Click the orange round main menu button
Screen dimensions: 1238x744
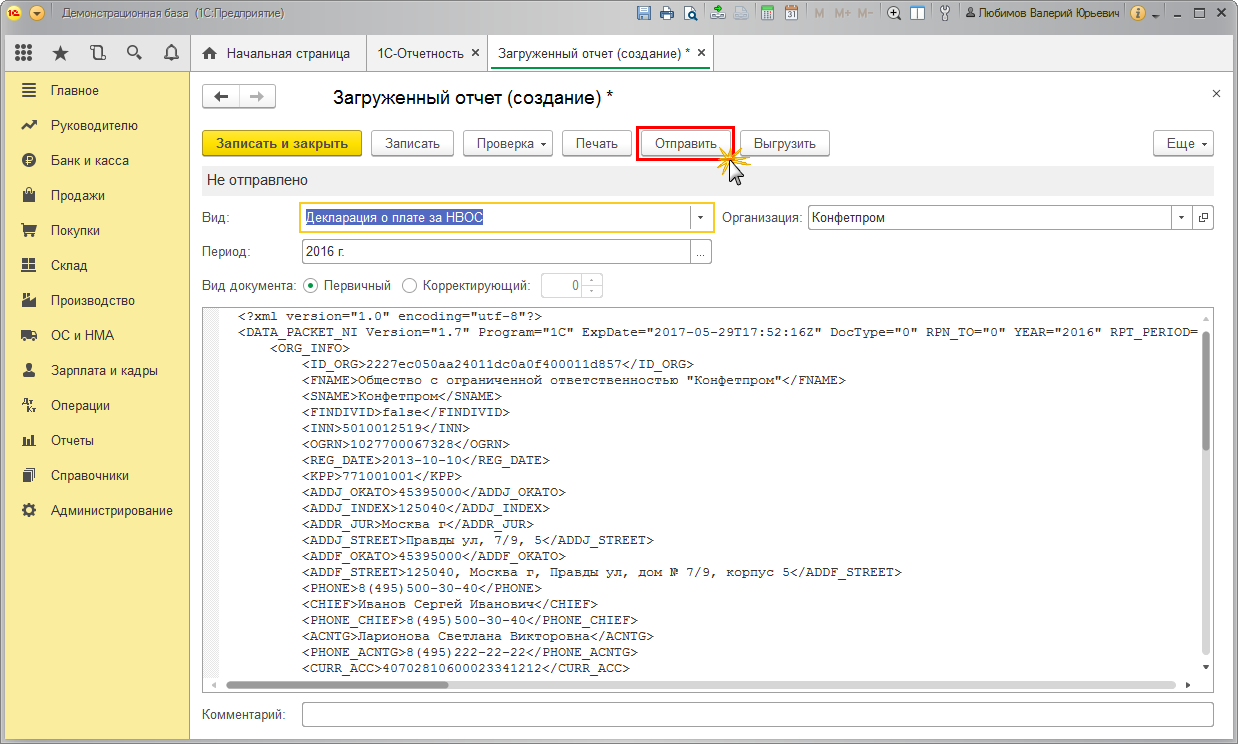37,14
